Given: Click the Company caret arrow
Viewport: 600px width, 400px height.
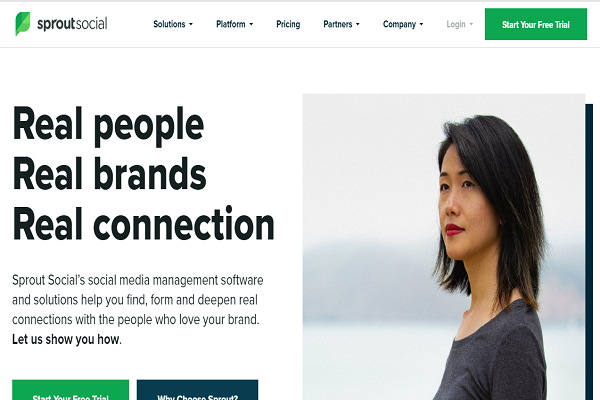Looking at the screenshot, I should (422, 24).
